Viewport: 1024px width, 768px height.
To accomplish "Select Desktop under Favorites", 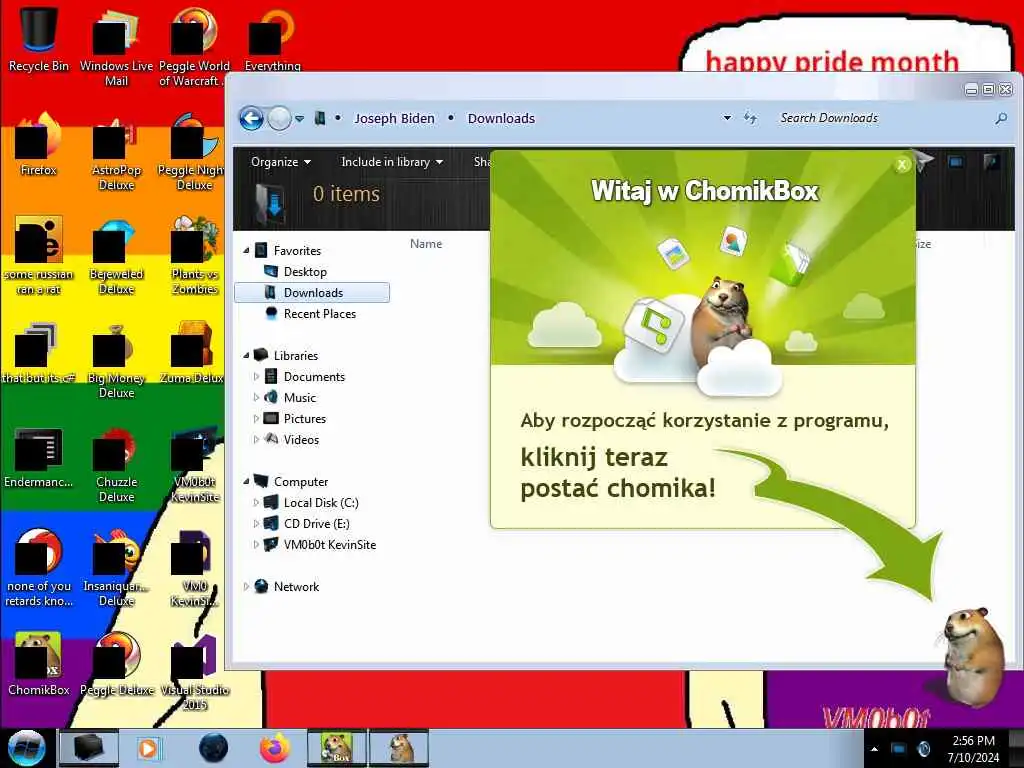I will 305,272.
